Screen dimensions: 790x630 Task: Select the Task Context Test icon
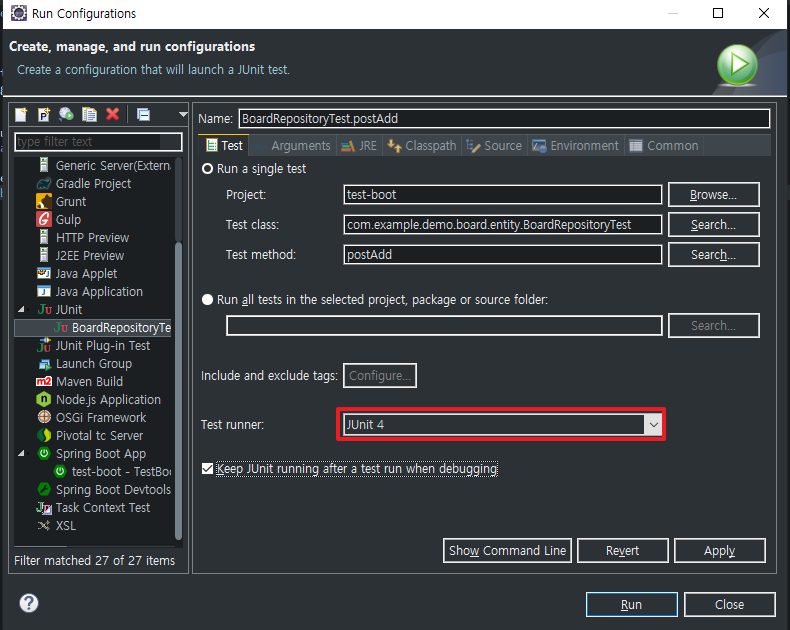coord(44,508)
